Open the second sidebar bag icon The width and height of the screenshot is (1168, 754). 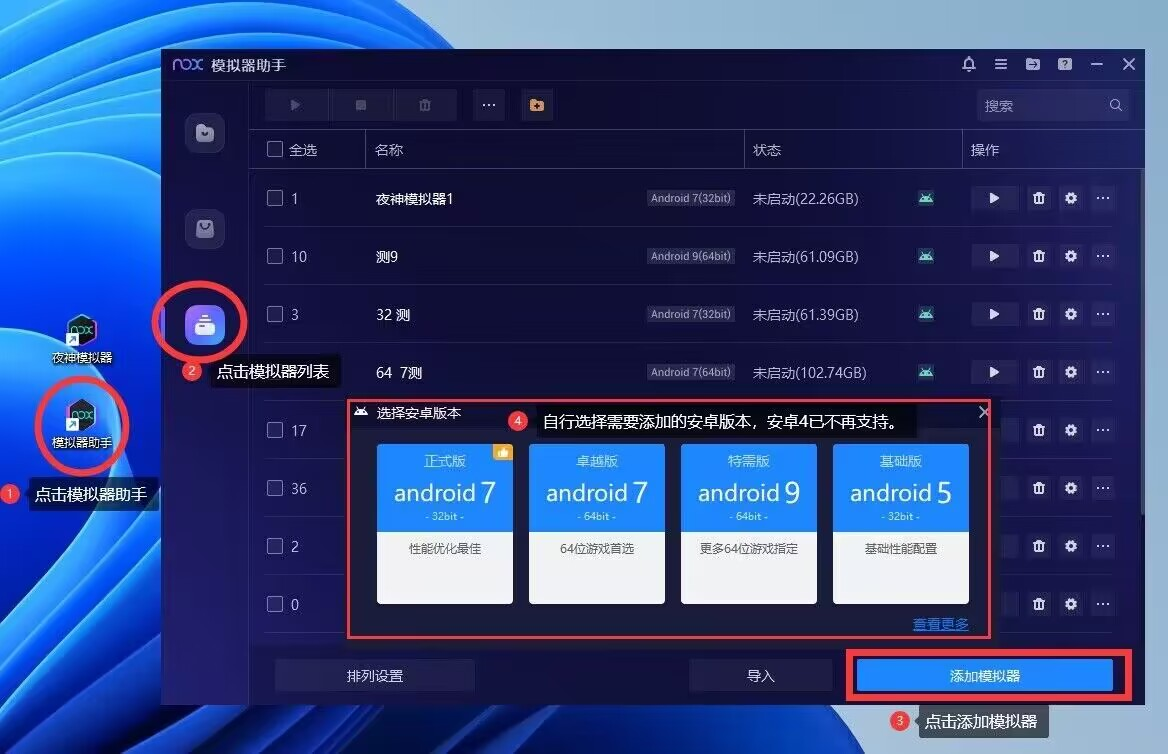(205, 228)
